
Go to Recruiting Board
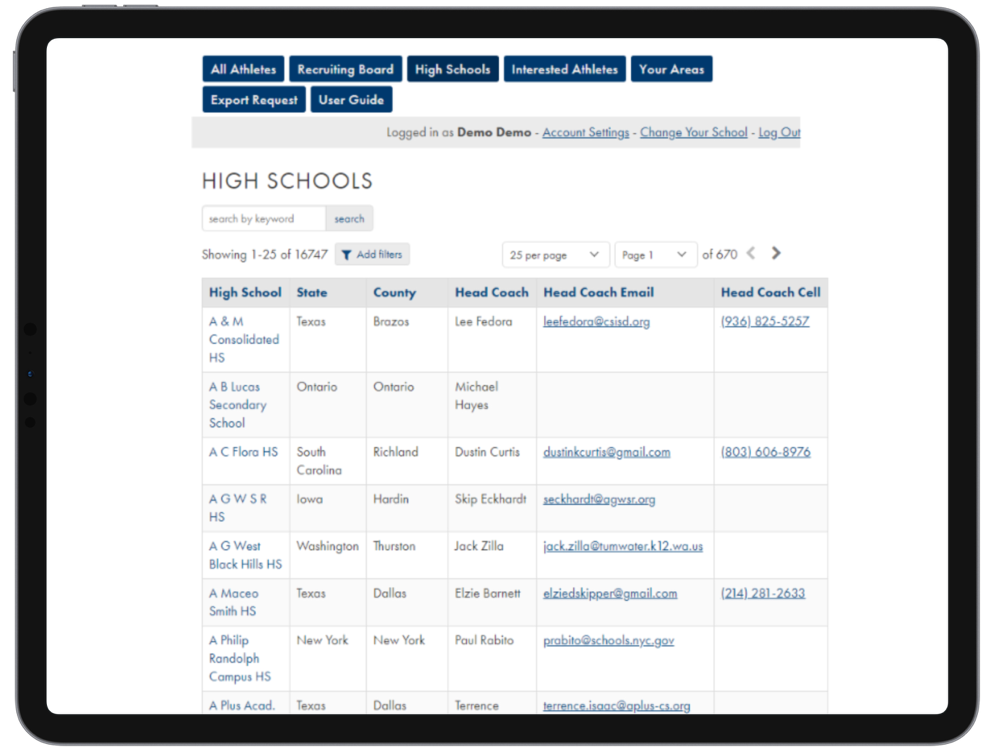tap(345, 69)
